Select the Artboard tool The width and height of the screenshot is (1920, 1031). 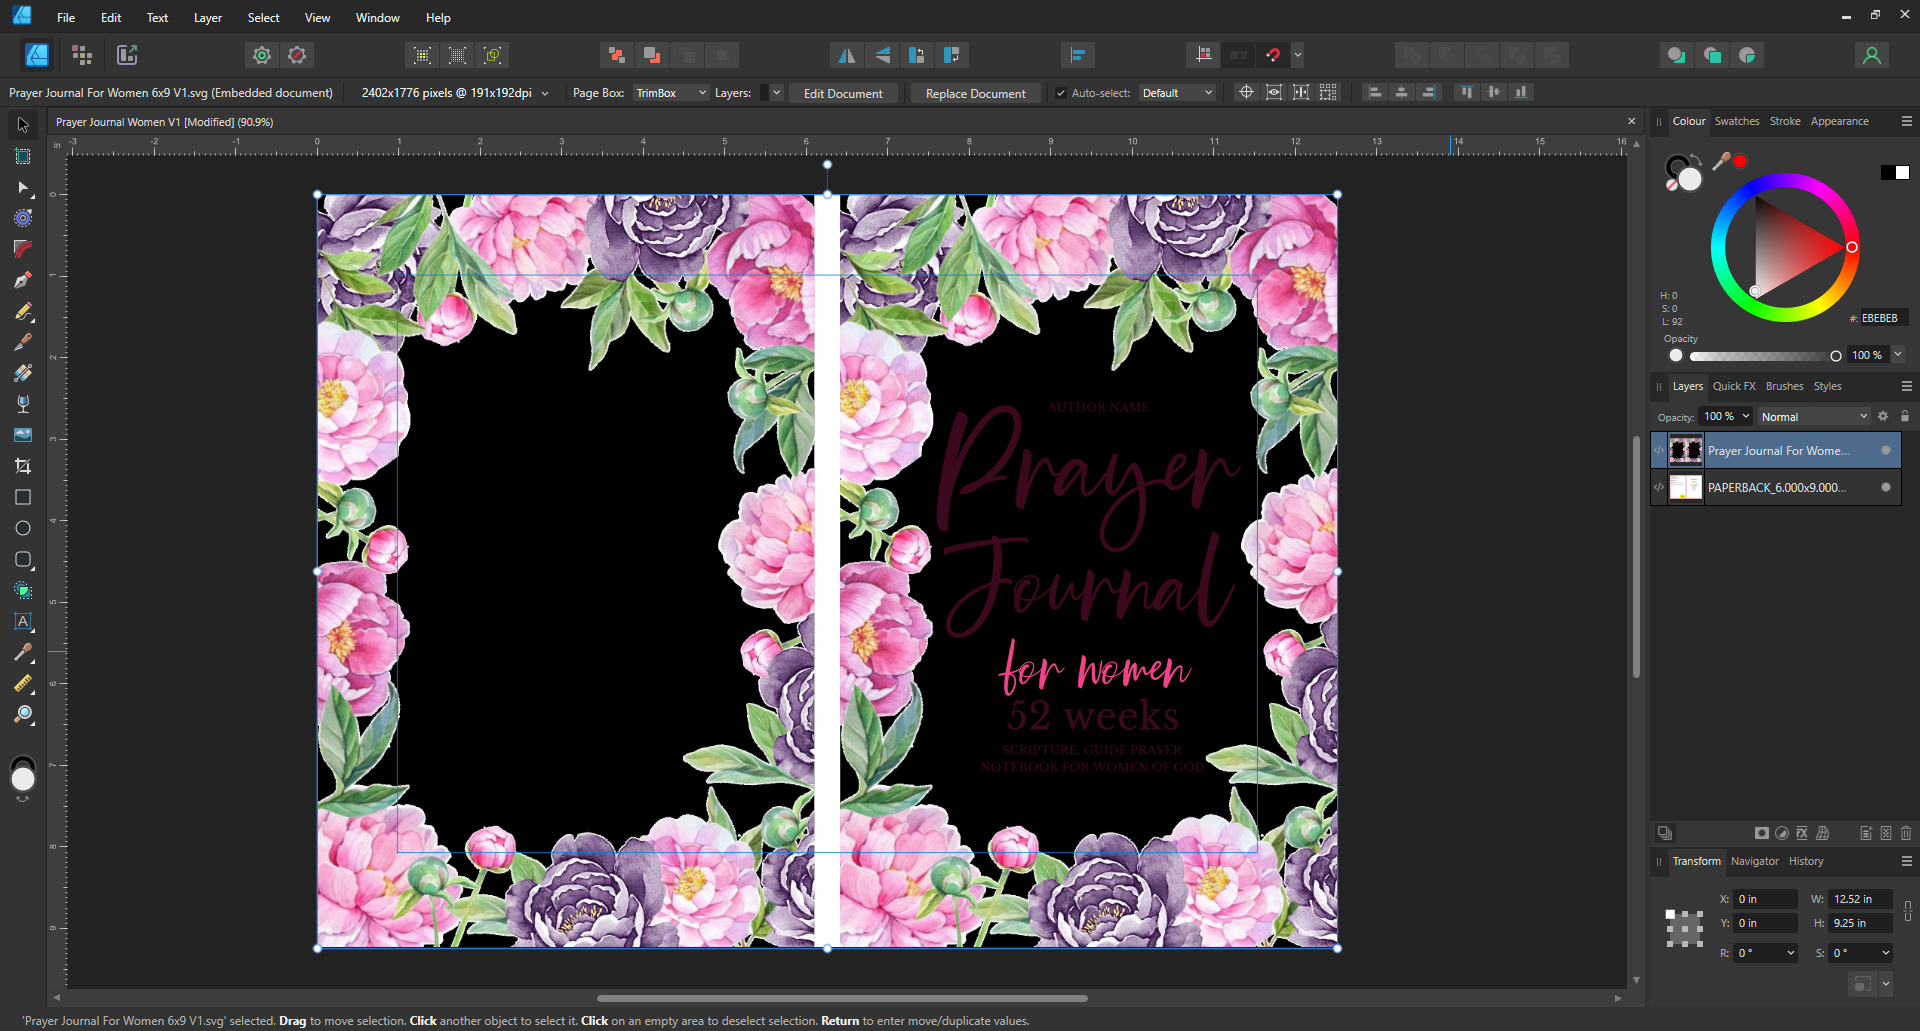tap(23, 156)
